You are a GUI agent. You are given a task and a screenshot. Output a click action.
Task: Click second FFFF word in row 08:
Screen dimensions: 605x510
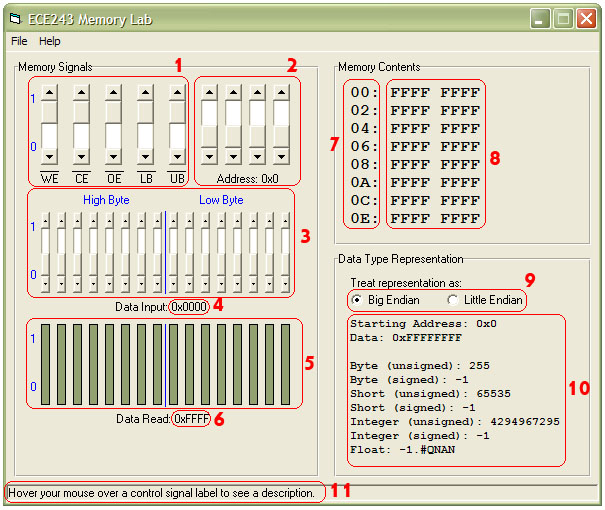(460, 165)
